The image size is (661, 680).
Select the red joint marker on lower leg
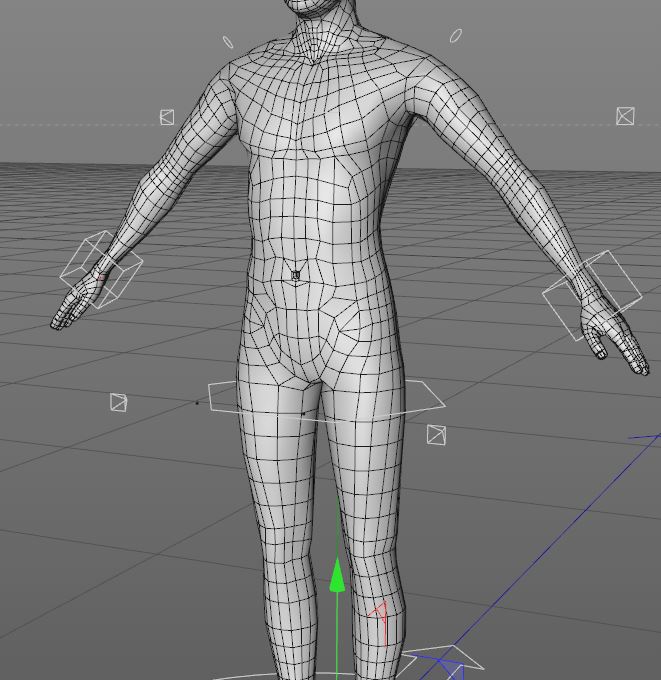click(379, 622)
